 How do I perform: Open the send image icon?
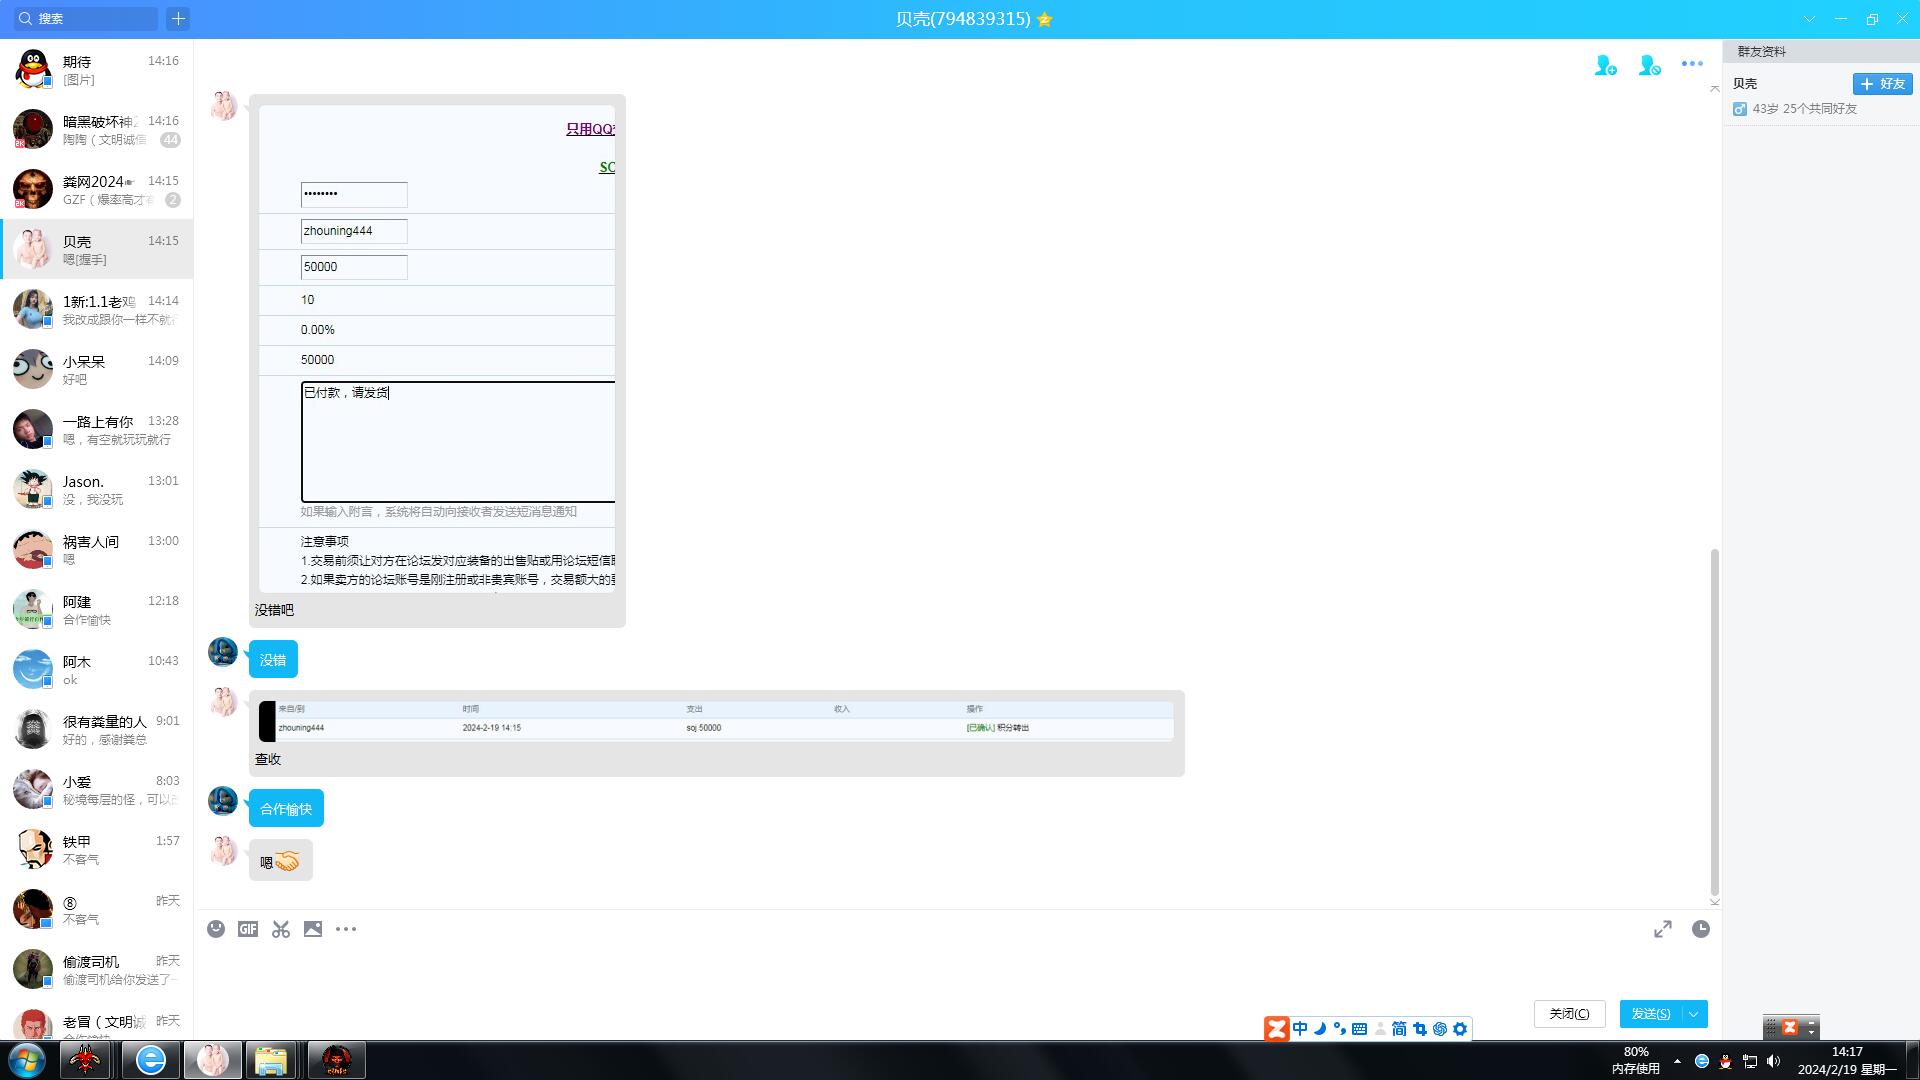click(313, 929)
